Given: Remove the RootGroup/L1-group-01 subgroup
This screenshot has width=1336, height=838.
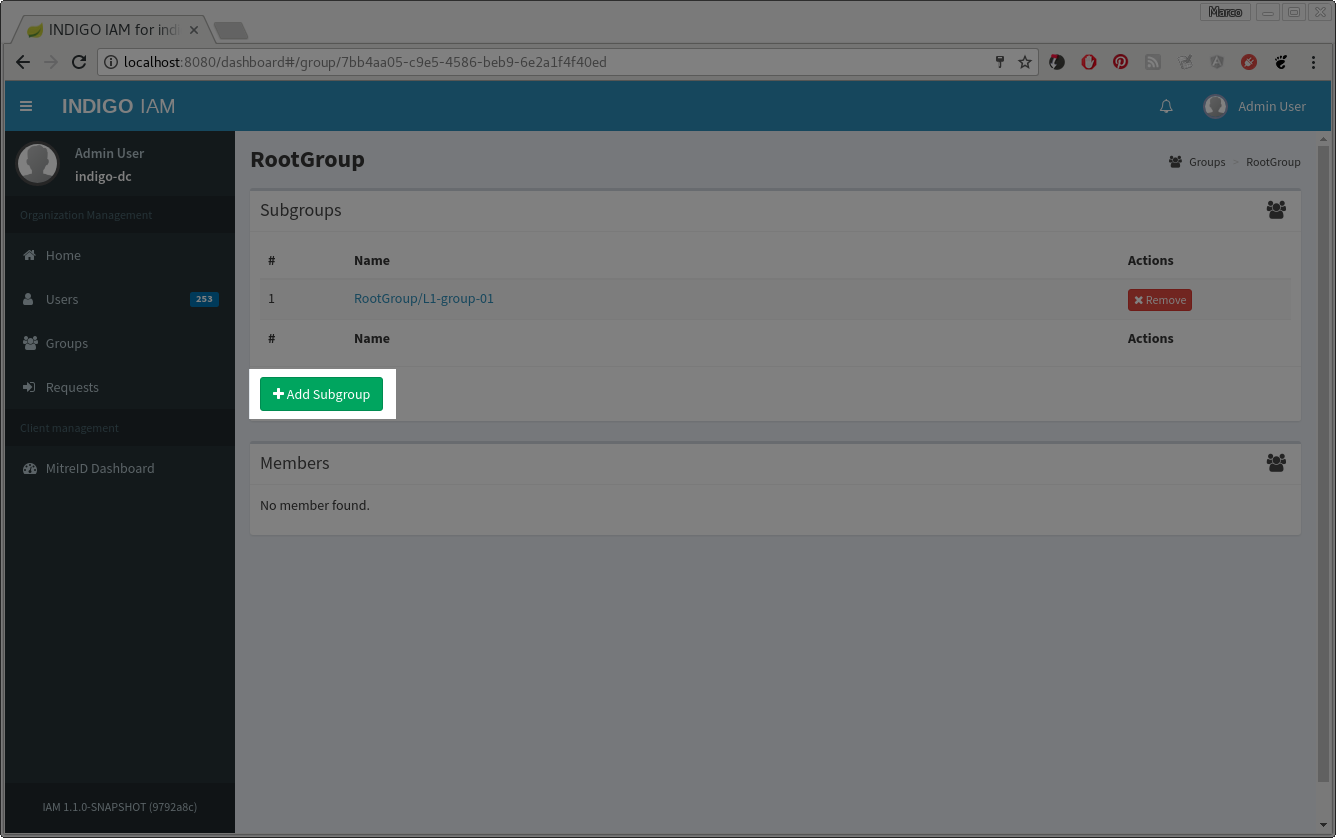Looking at the screenshot, I should point(1159,300).
